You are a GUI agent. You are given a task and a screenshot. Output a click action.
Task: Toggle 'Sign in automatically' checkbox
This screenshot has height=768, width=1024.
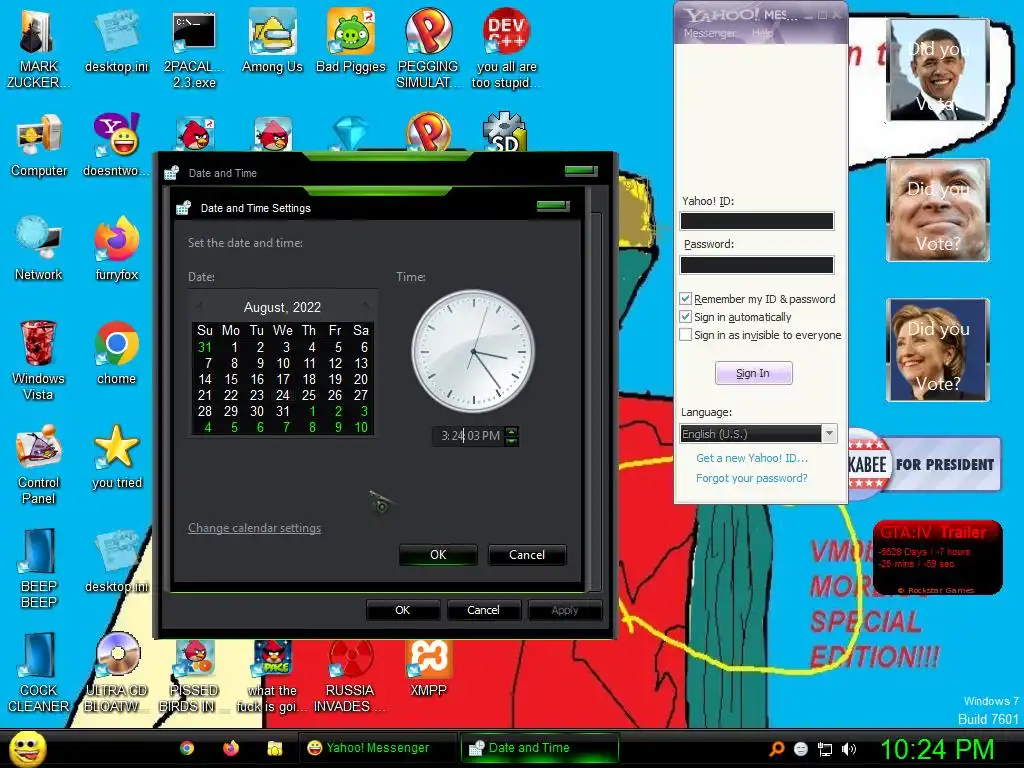[685, 317]
